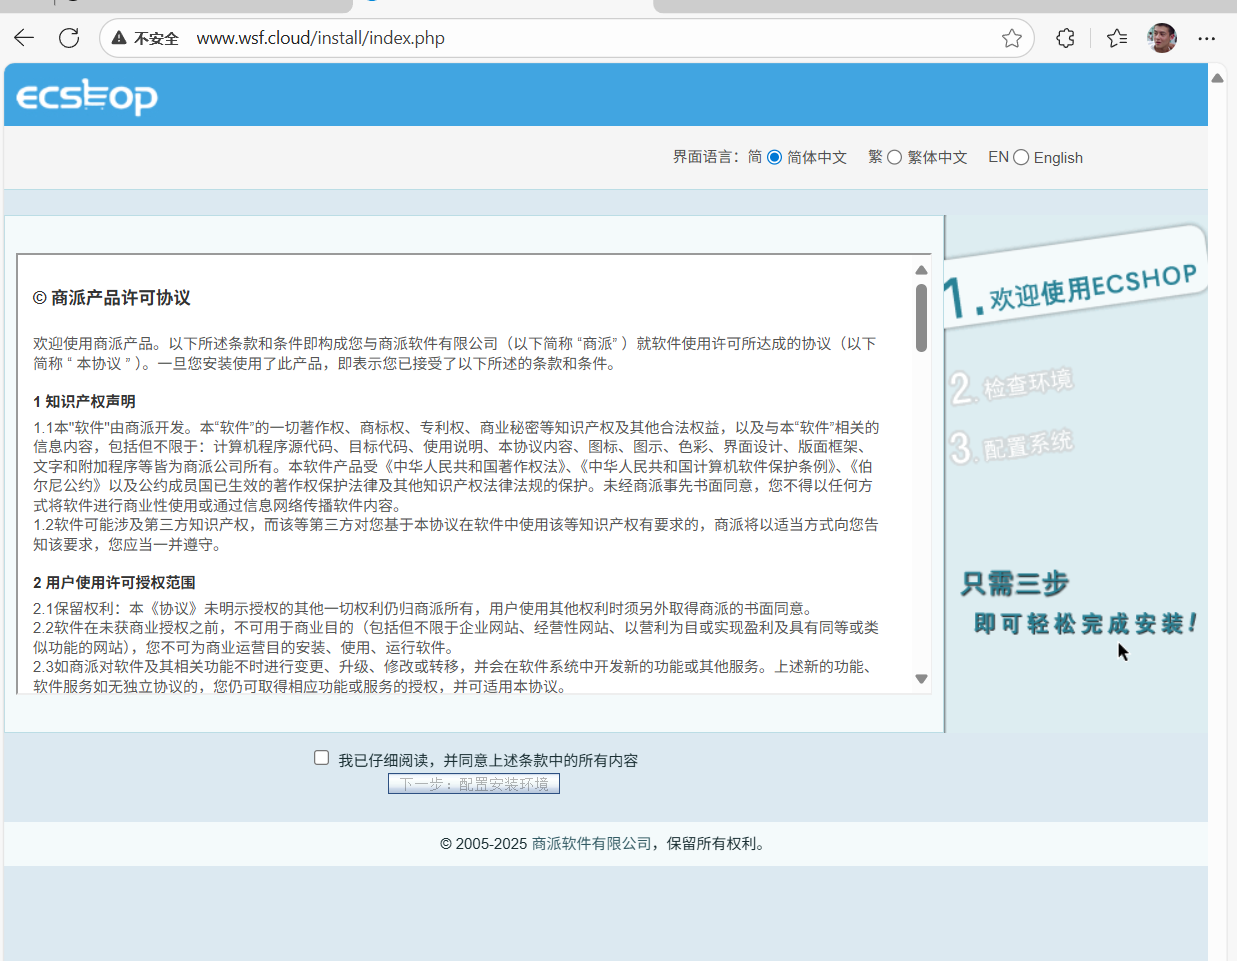Select English language radio button

pos(1021,157)
